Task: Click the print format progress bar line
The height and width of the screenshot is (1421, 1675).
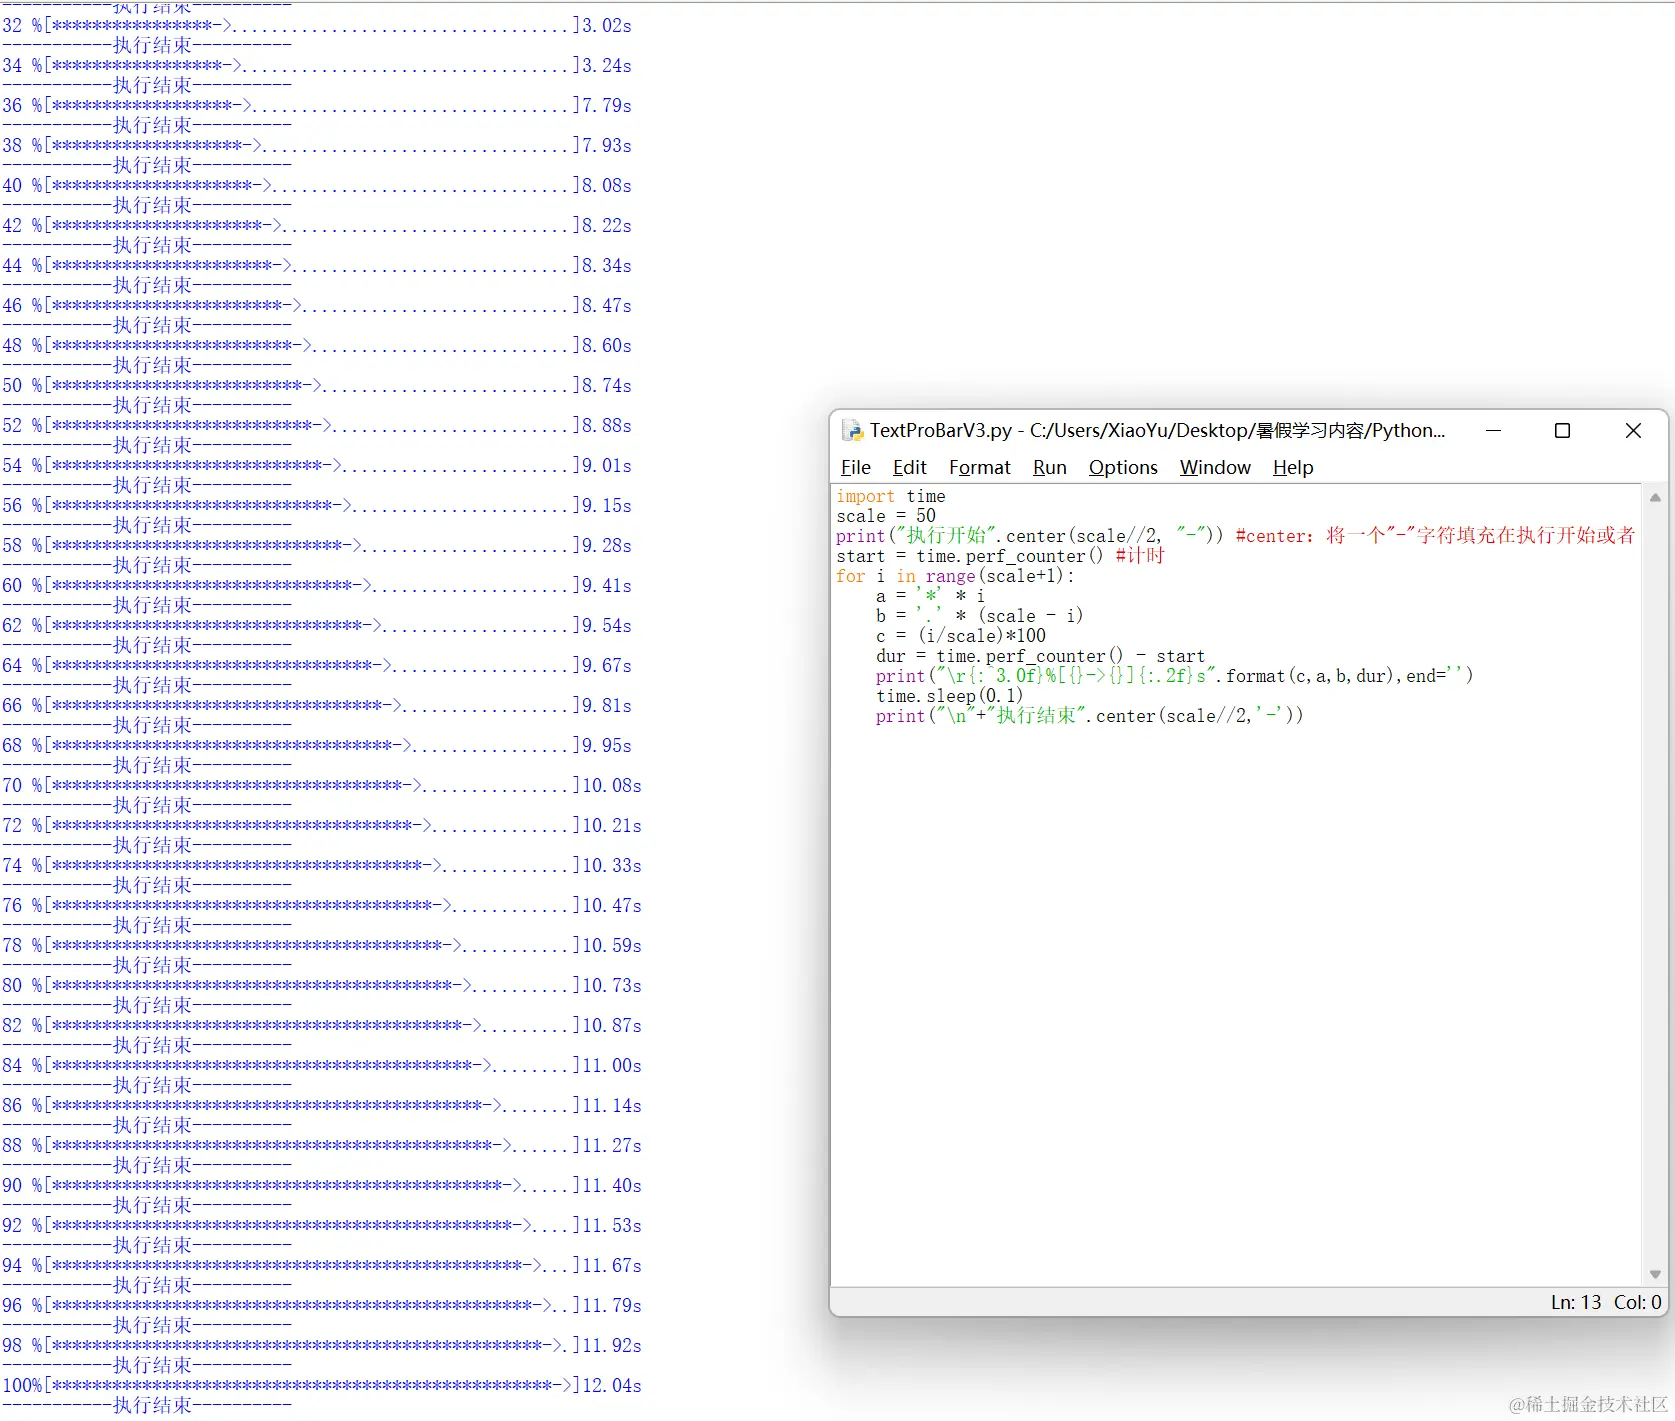Action: (x=1174, y=676)
